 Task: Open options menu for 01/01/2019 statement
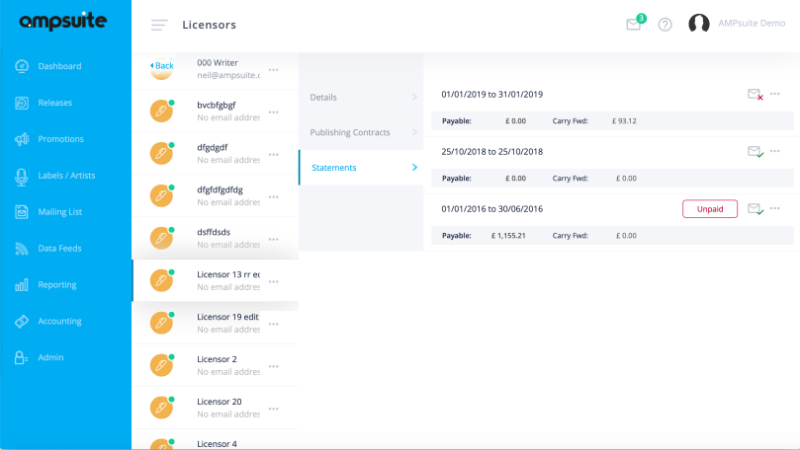coord(775,94)
